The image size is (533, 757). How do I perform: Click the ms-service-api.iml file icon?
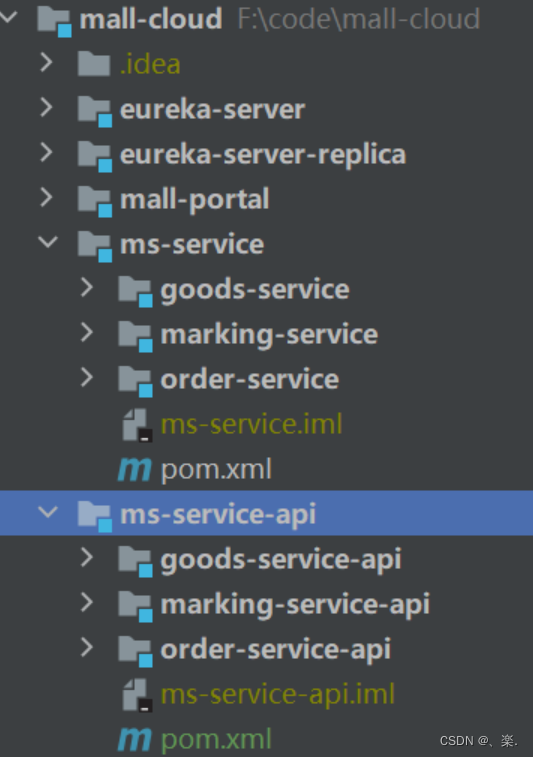[137, 695]
